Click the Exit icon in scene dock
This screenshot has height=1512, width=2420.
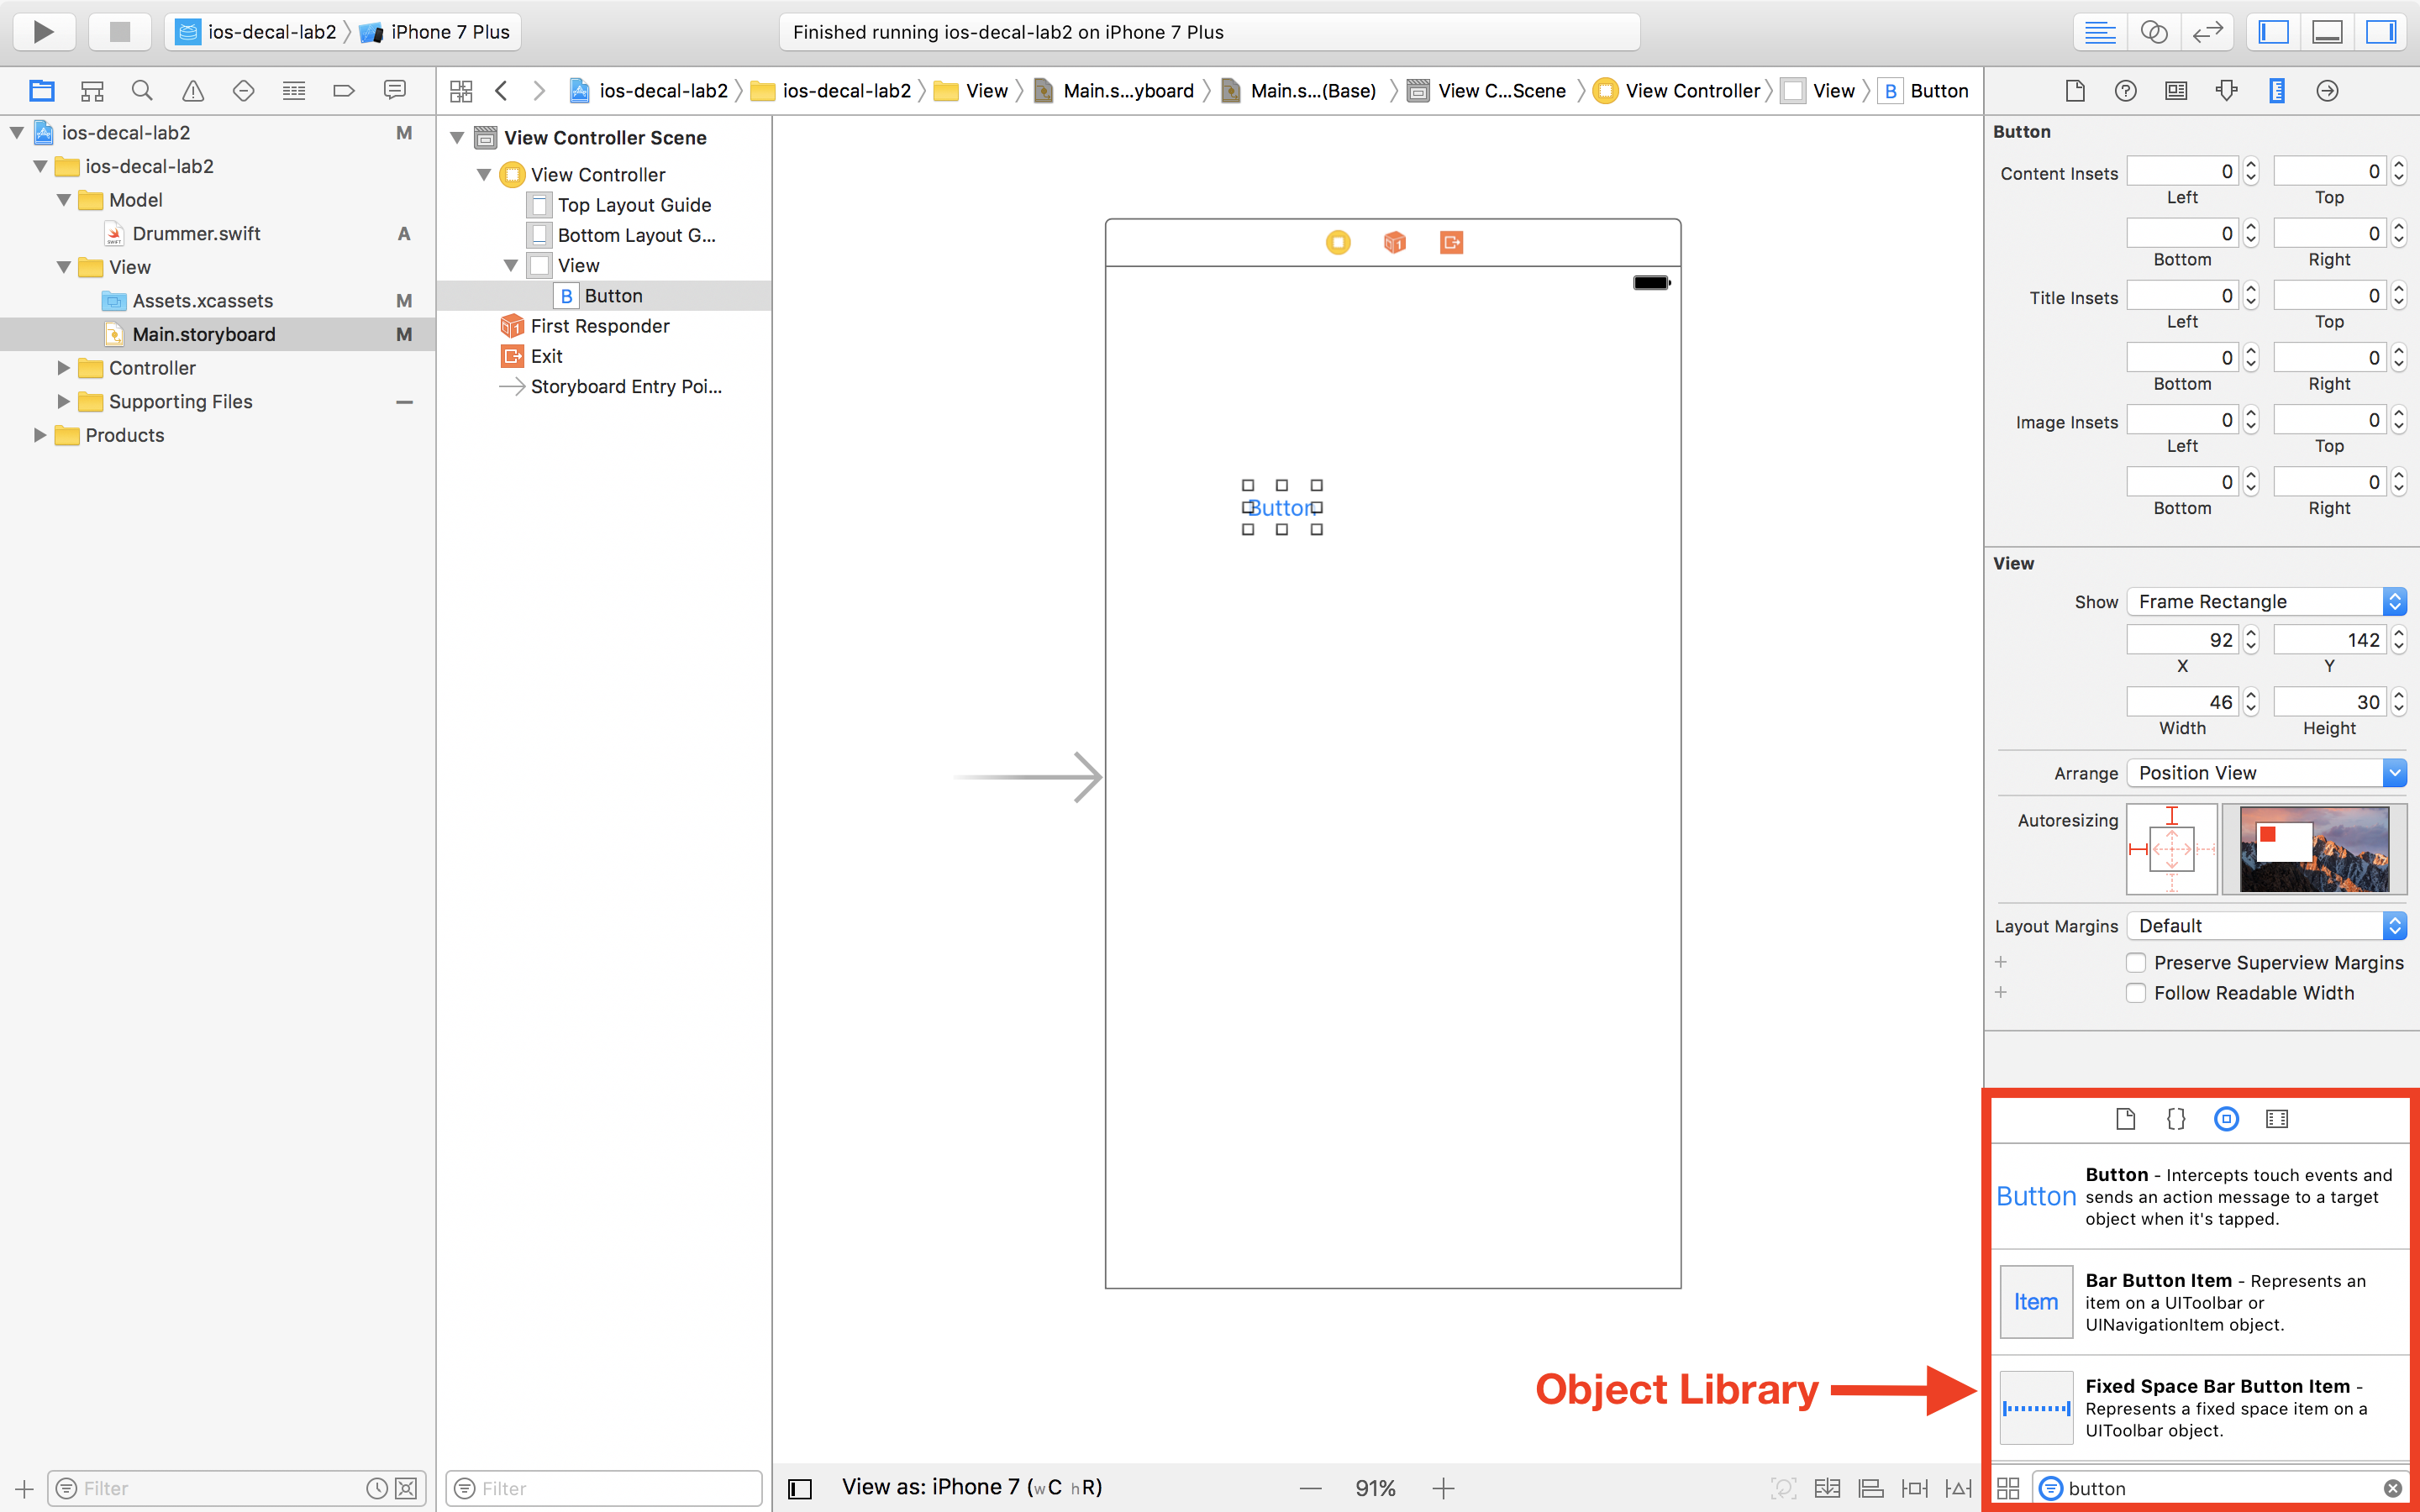pyautogui.click(x=1452, y=242)
